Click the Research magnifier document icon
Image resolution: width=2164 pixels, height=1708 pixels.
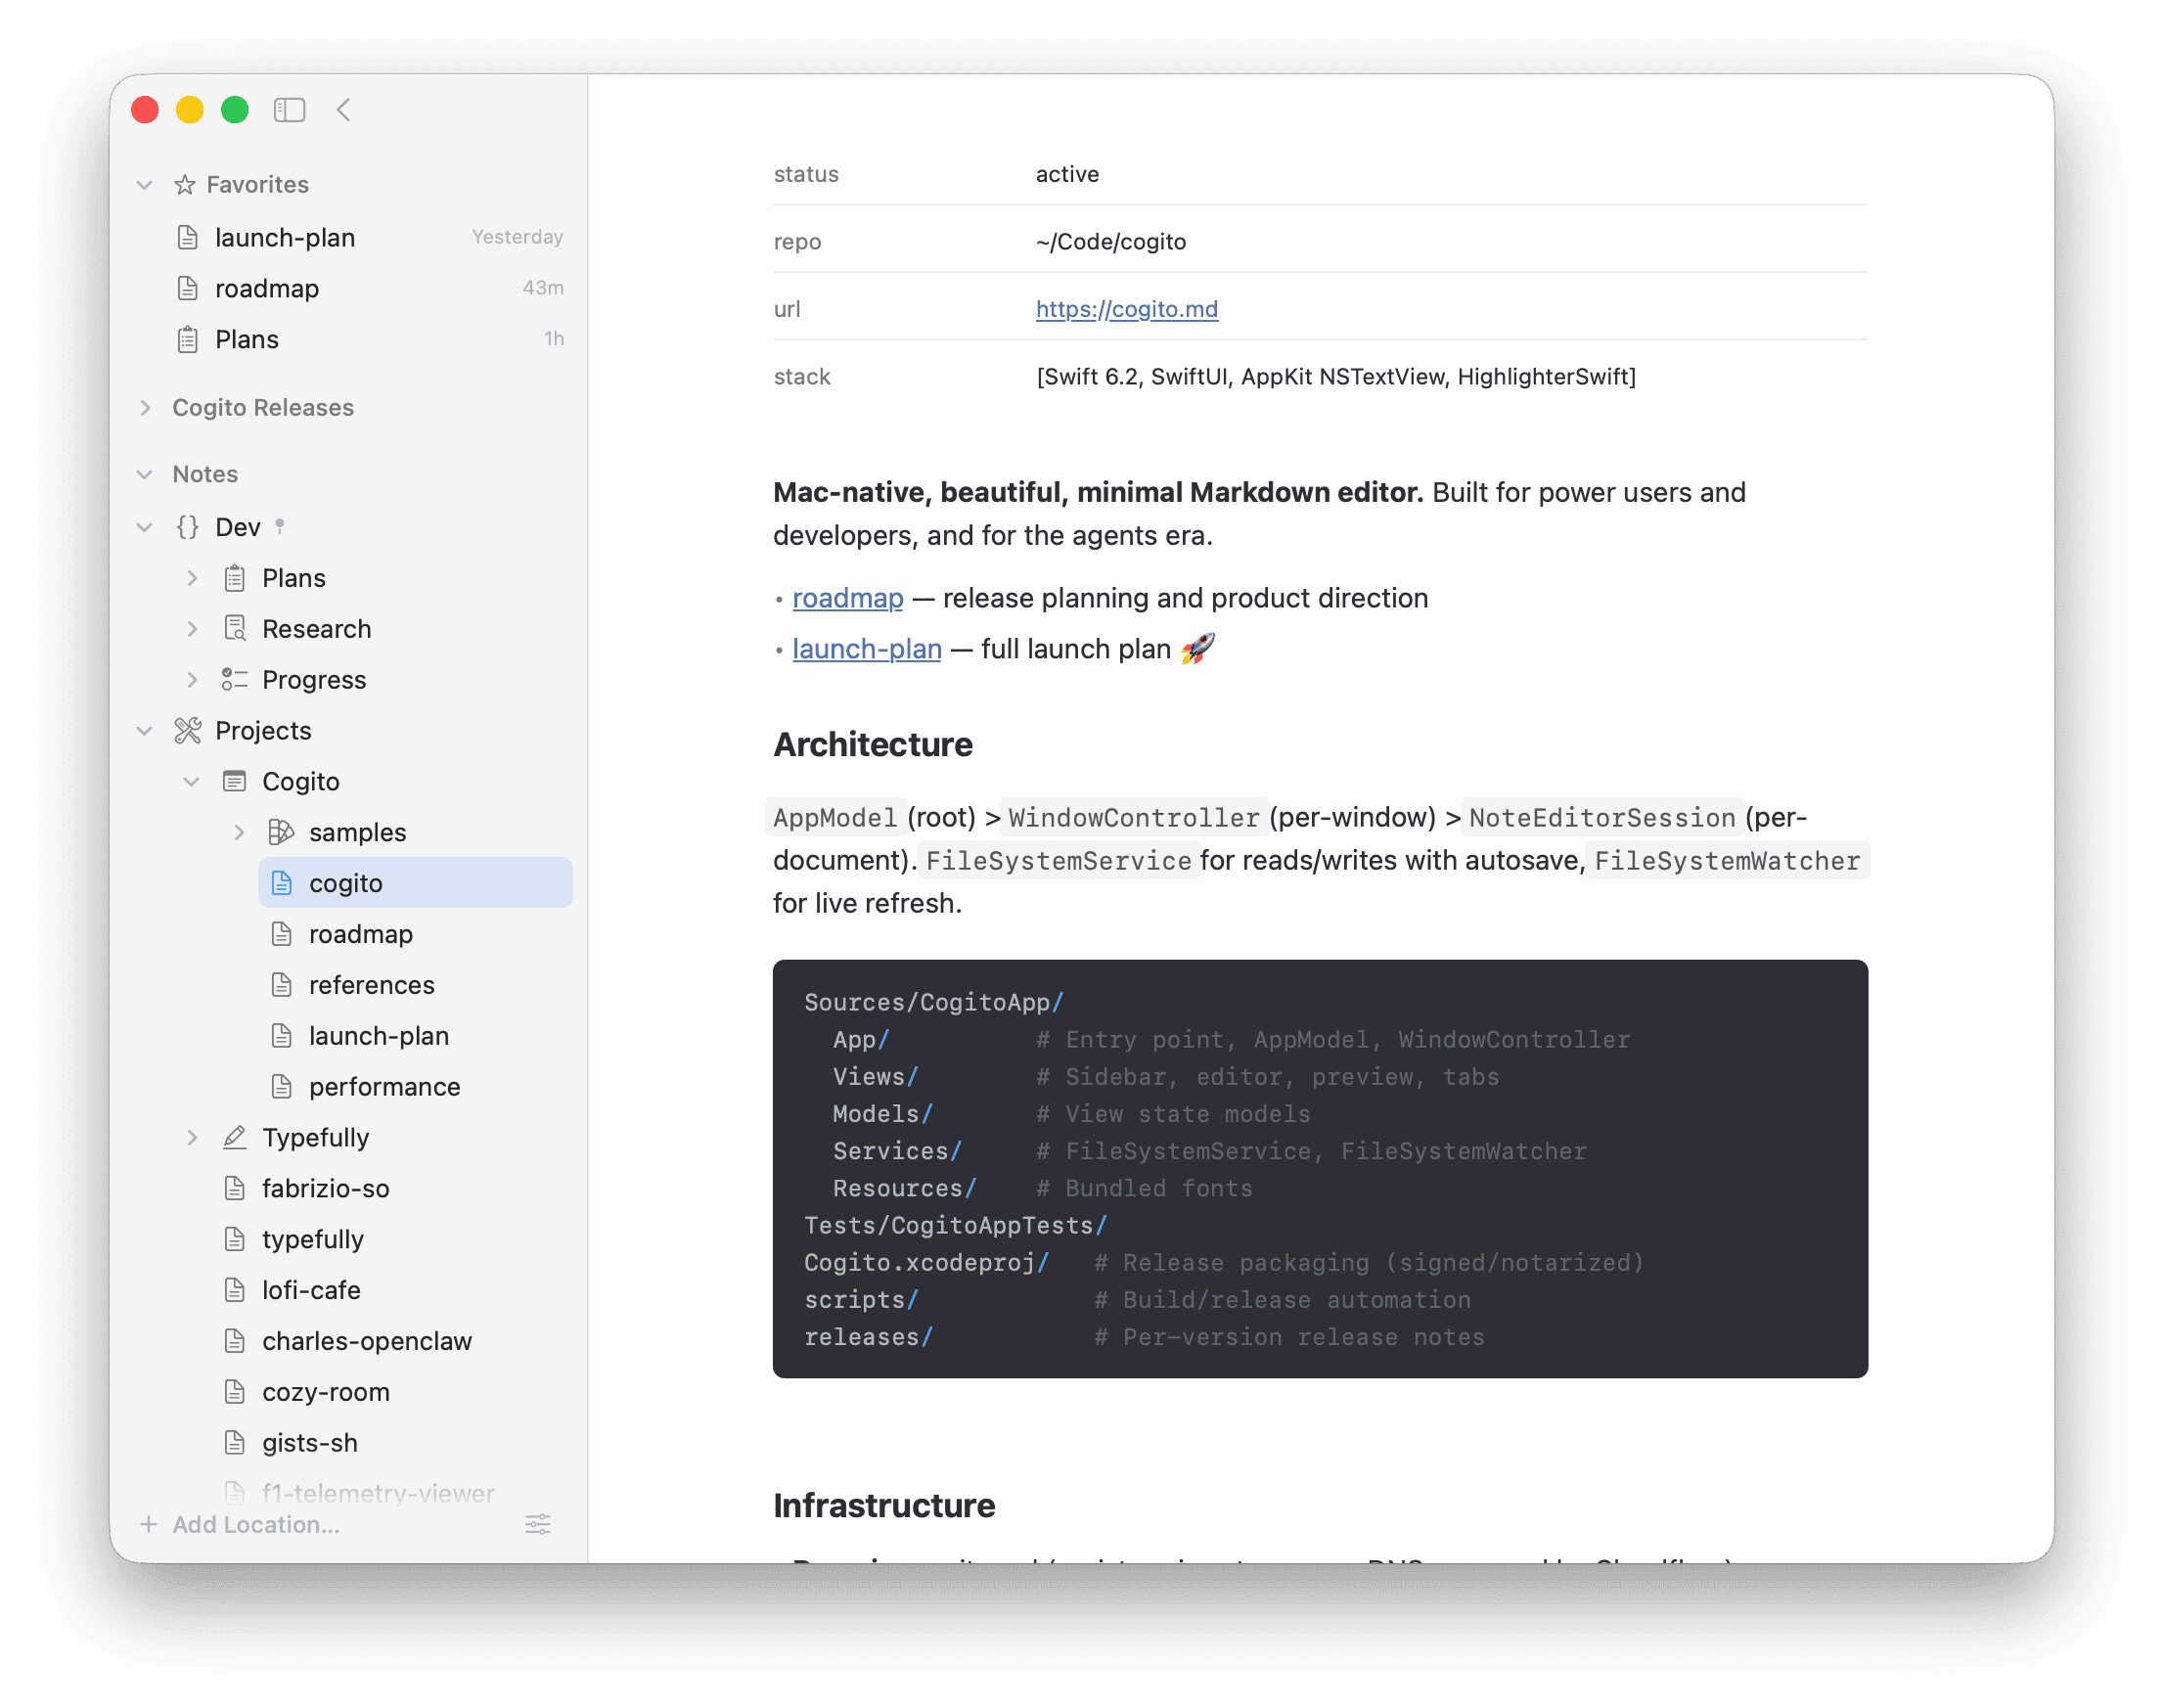(x=234, y=630)
